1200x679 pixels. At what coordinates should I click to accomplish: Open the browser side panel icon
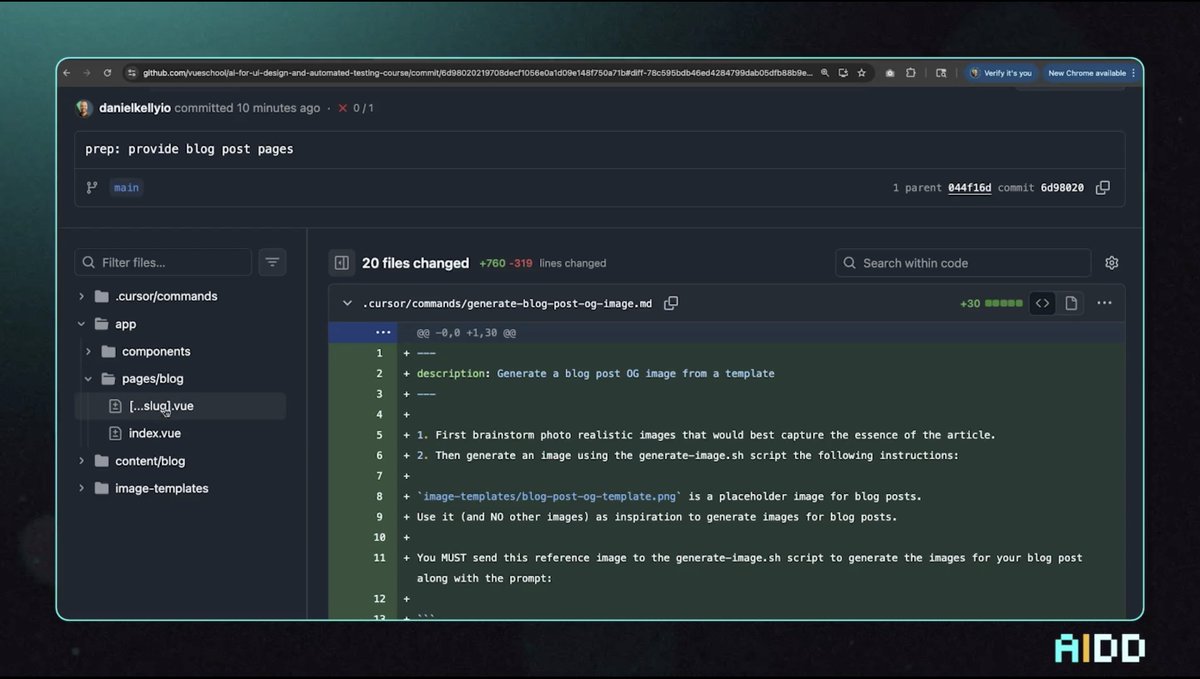(941, 73)
